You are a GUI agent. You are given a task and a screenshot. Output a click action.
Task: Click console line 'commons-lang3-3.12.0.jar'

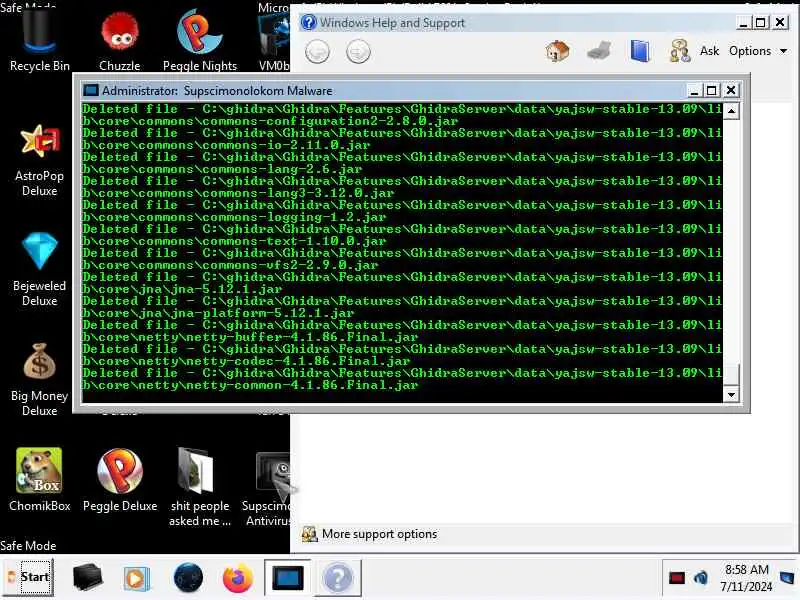[238, 193]
